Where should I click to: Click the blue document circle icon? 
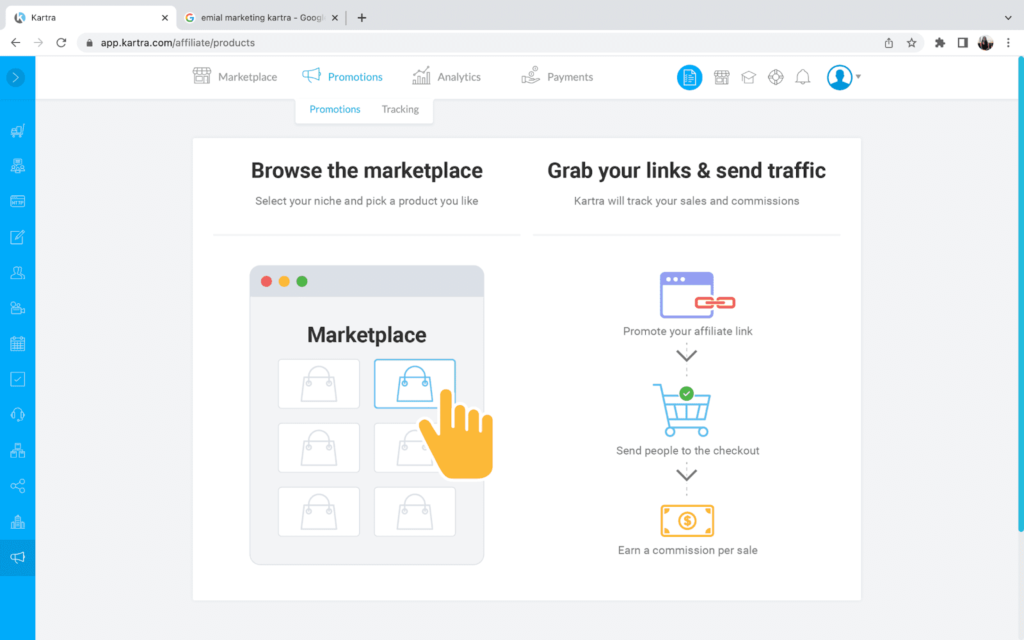click(689, 77)
